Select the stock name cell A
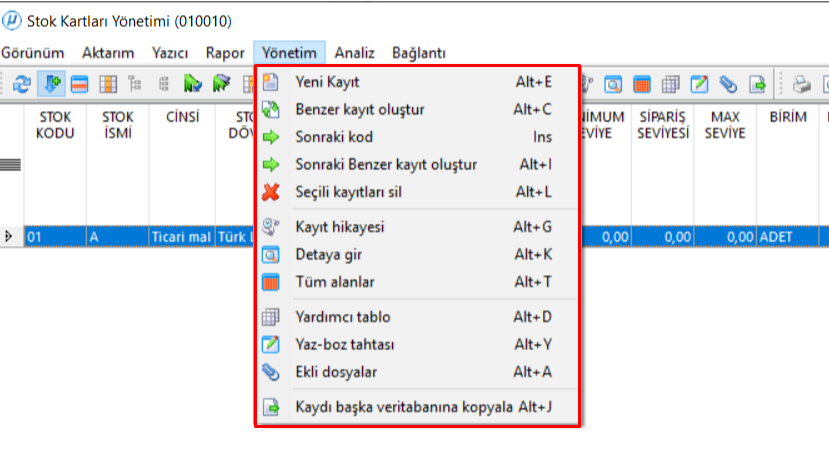Image resolution: width=829 pixels, height=460 pixels. (x=117, y=236)
